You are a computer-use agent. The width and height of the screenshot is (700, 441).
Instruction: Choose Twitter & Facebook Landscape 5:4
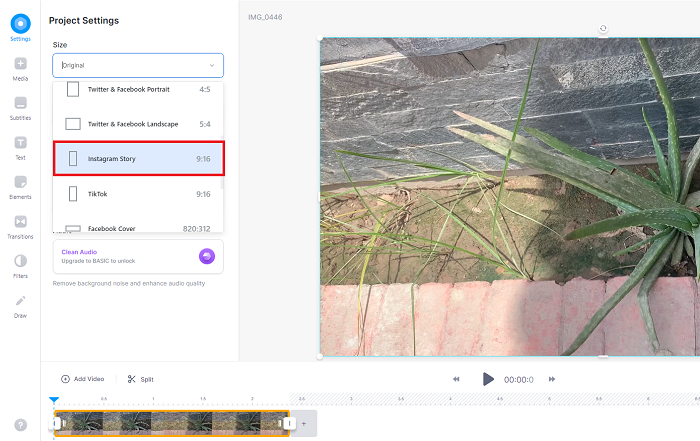(138, 124)
